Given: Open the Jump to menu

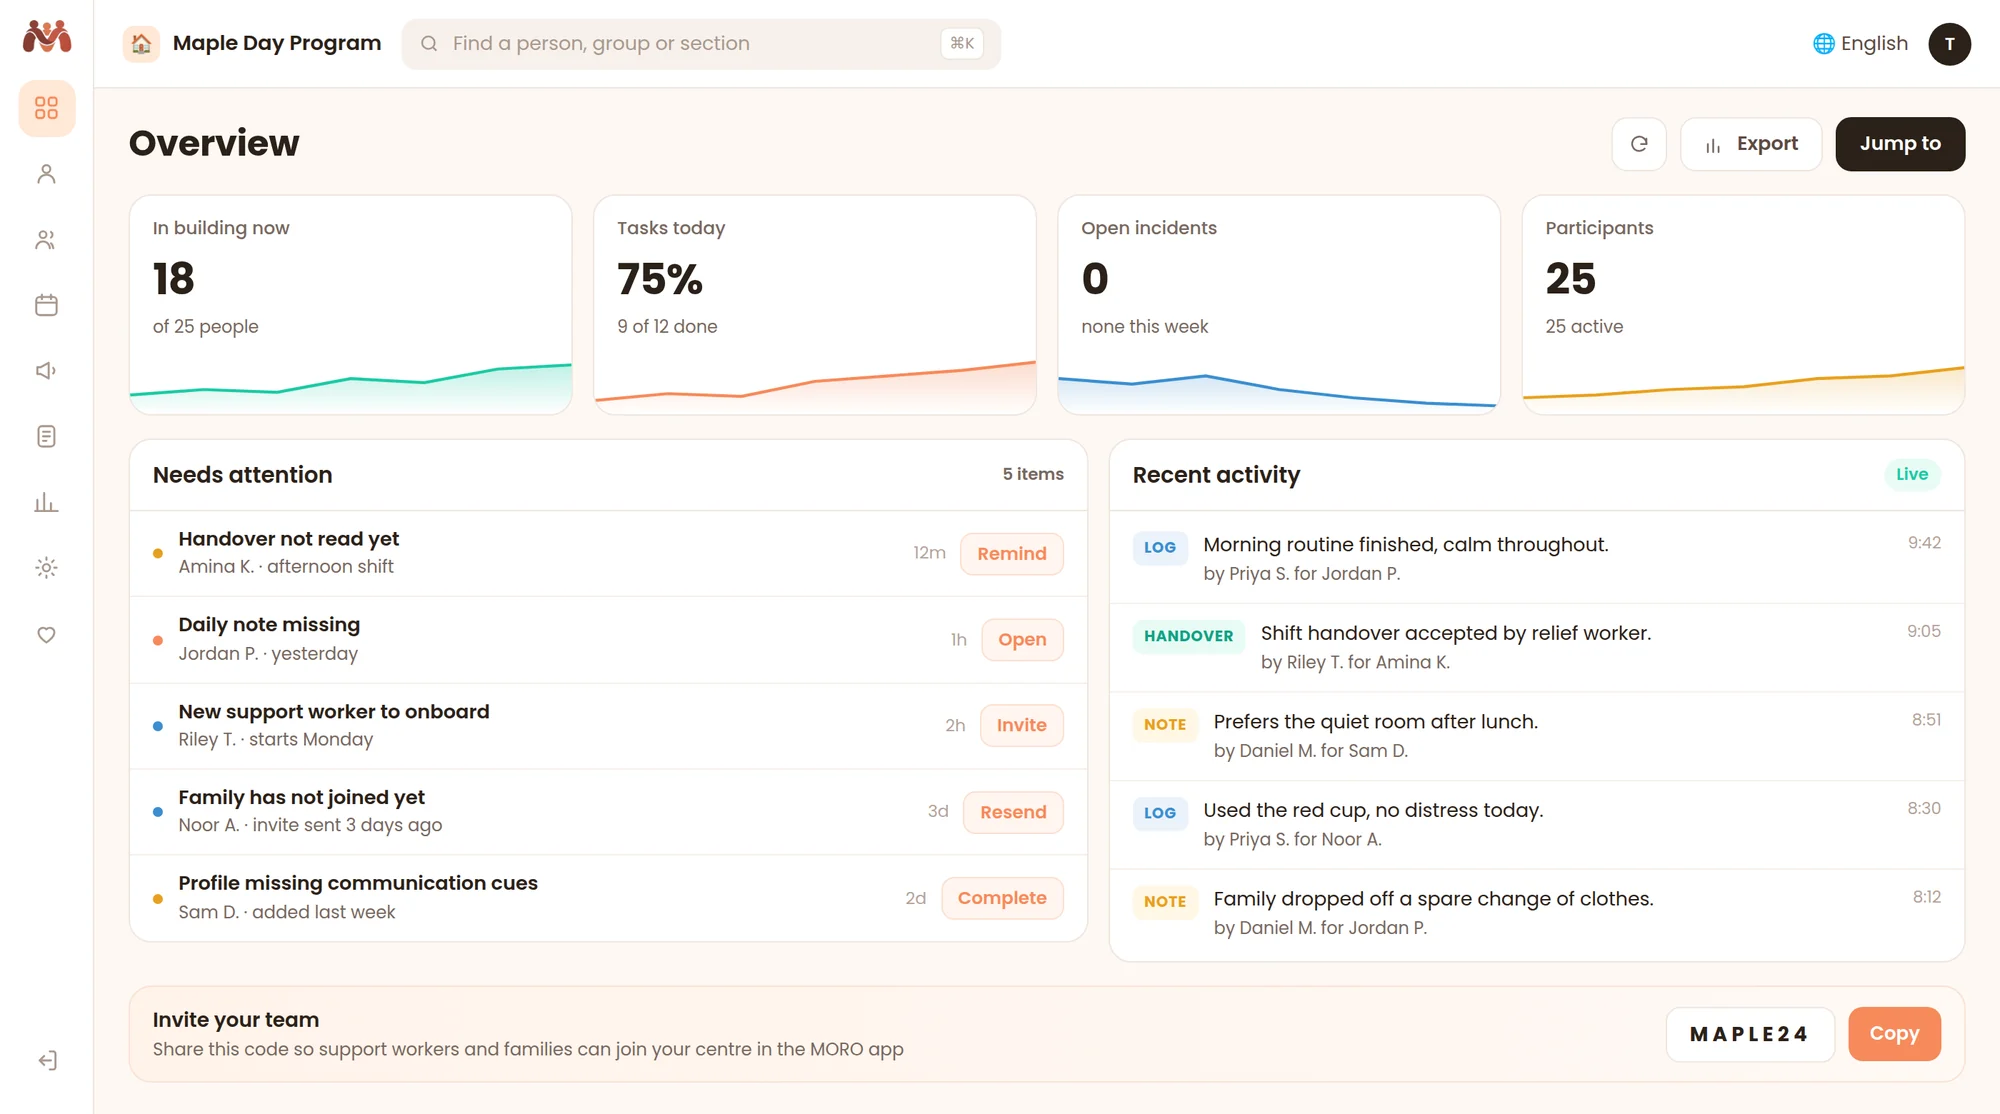Looking at the screenshot, I should coord(1900,144).
